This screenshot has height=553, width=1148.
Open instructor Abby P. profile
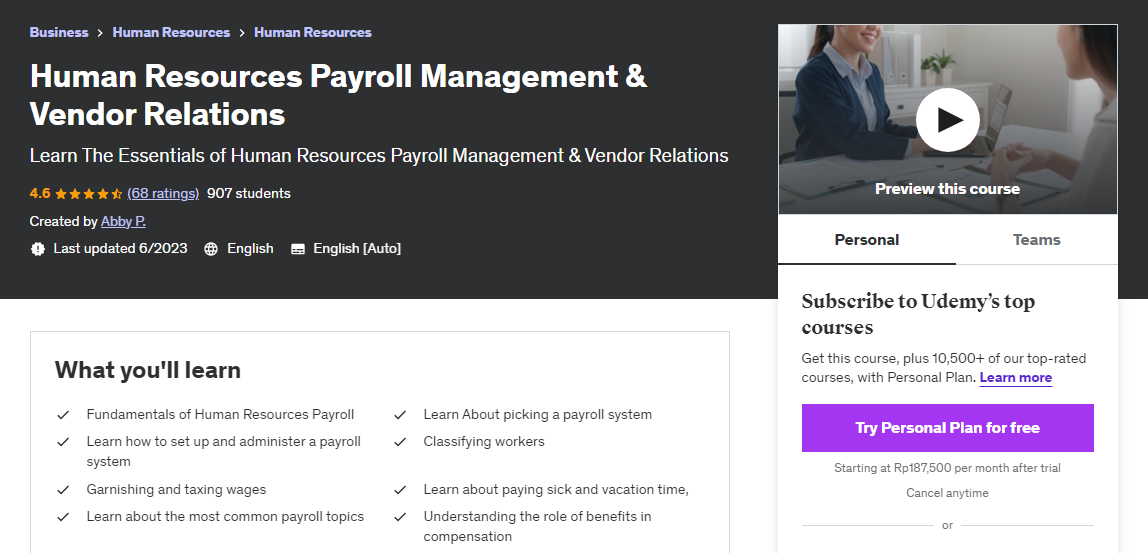123,221
